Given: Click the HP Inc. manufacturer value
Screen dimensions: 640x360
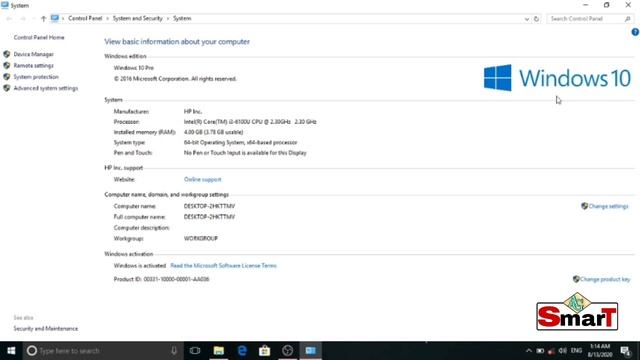Looking at the screenshot, I should [193, 111].
